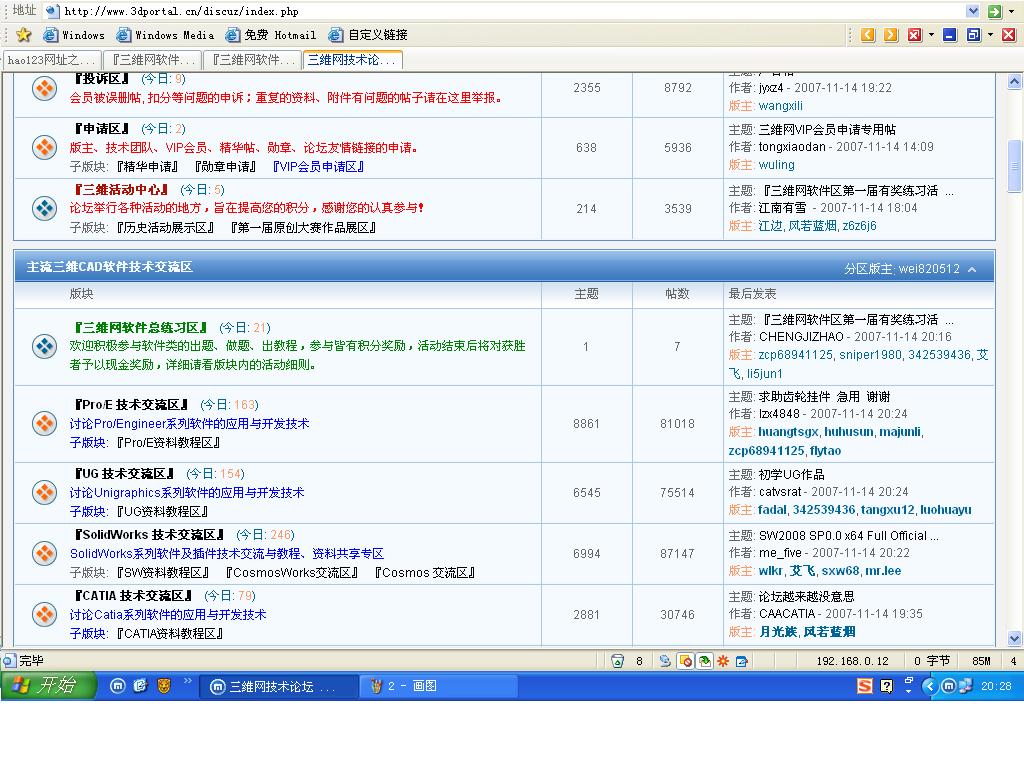1024x768 pixels.
Task: Open the 『精华申请』 sub-forum
Action: point(148,167)
